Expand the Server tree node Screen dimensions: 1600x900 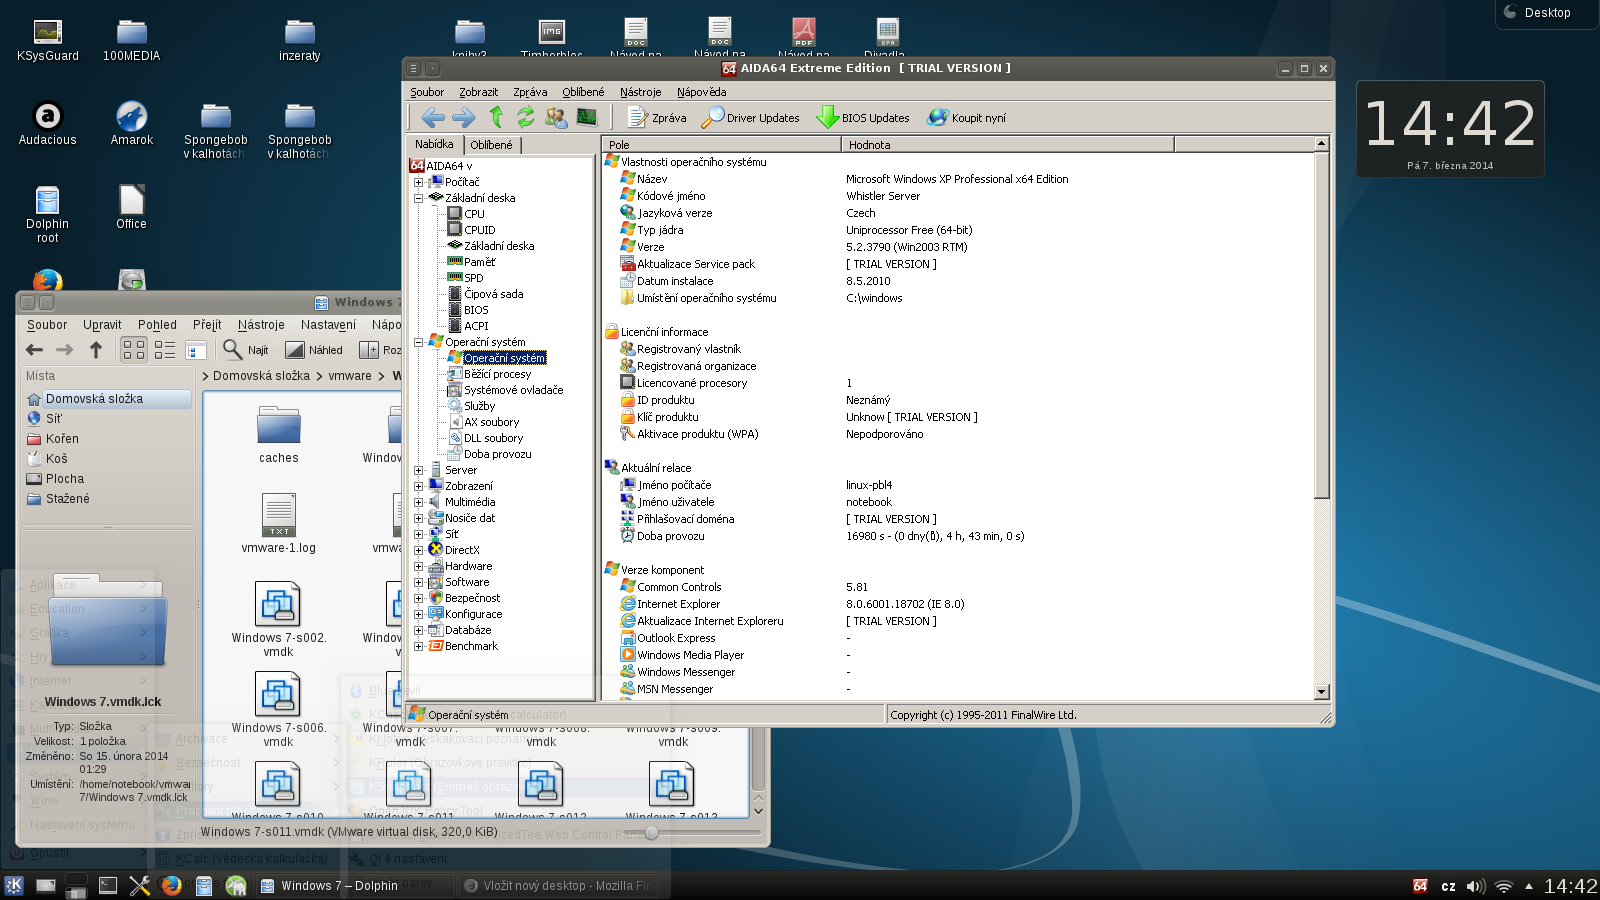pos(418,470)
